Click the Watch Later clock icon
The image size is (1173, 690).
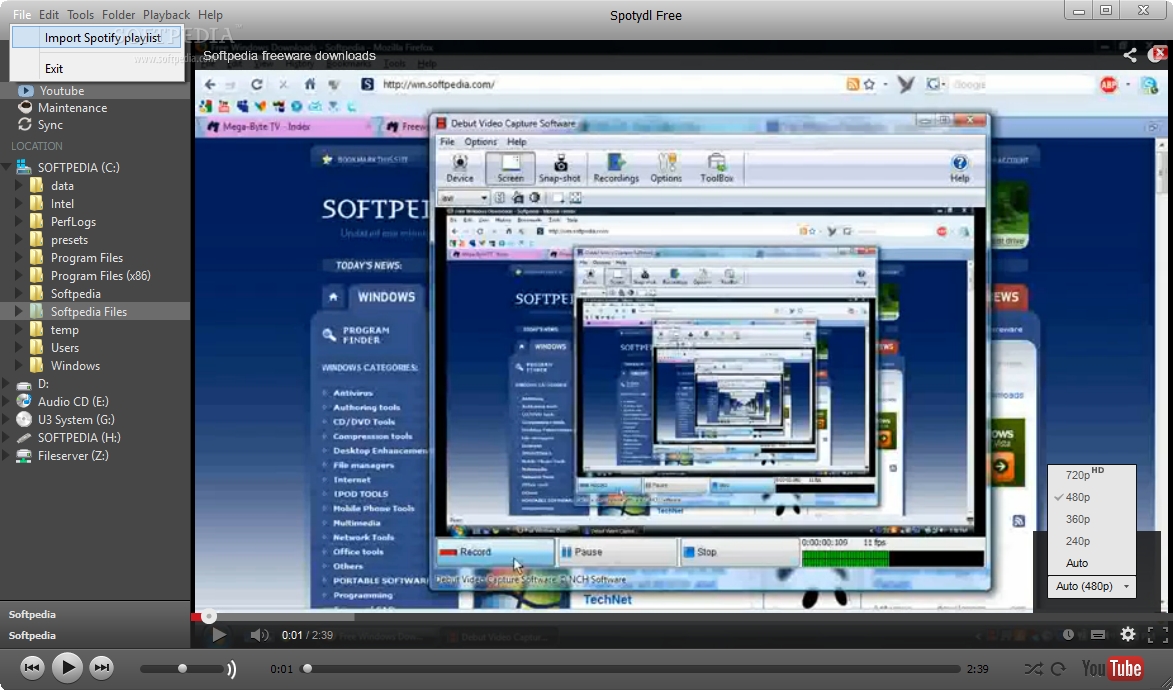[1068, 635]
